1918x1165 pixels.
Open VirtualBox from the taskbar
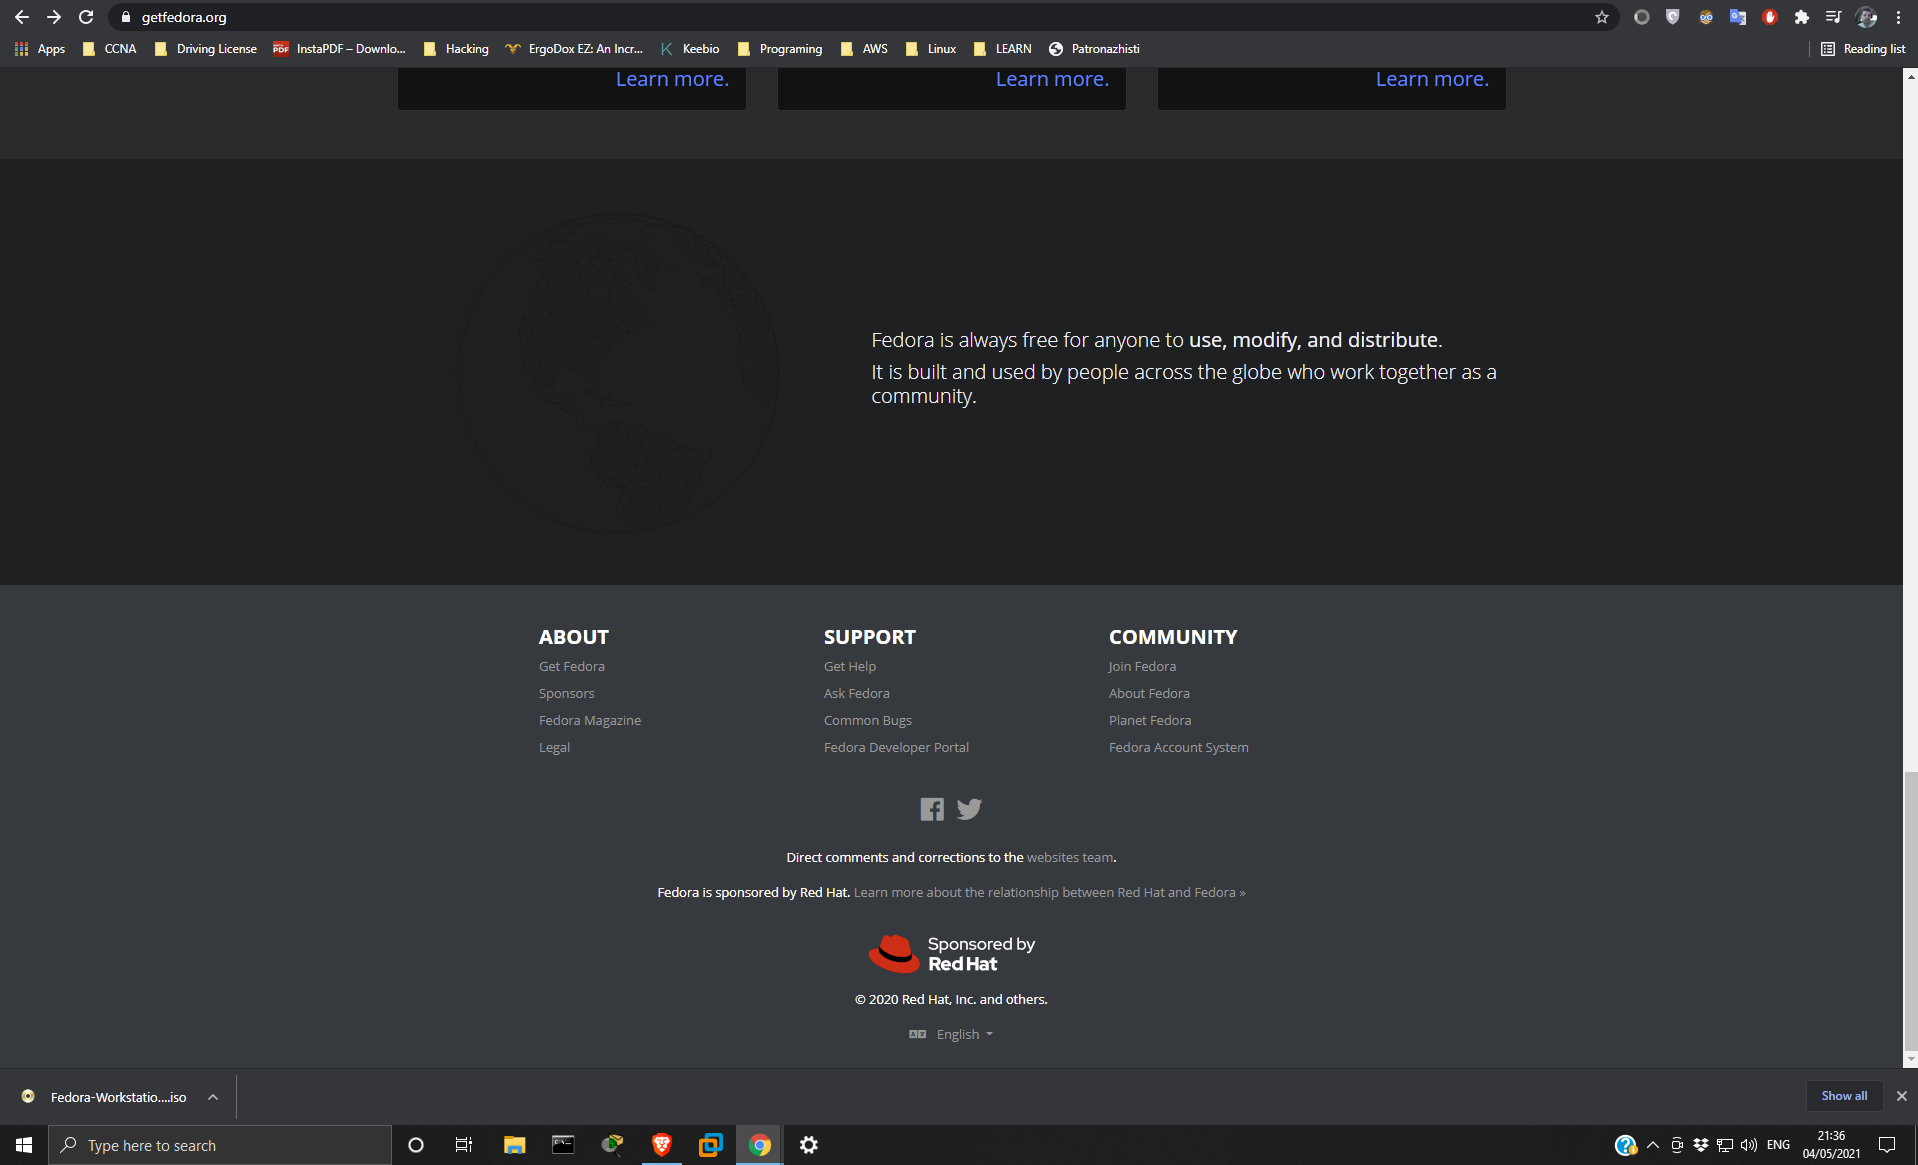point(710,1145)
